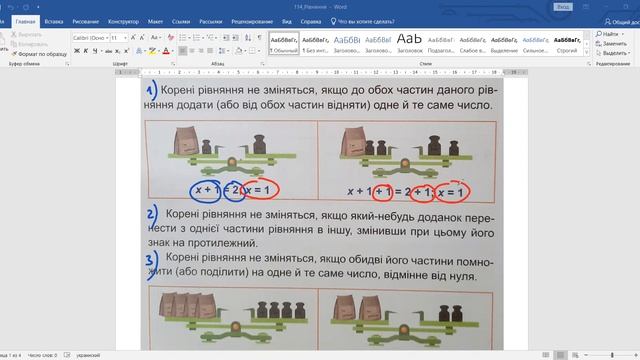Open the clipboard pane launcher
The width and height of the screenshot is (640, 360).
pos(67,64)
